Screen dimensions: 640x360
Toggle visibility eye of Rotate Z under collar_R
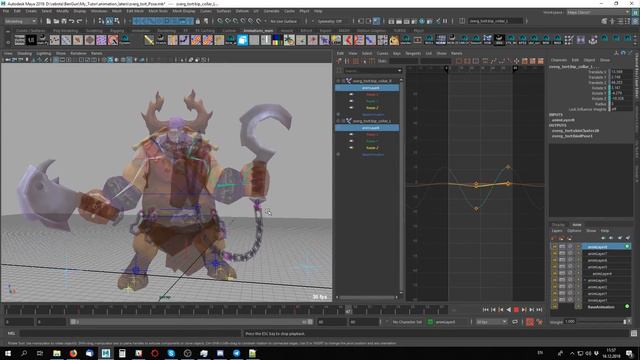(x=351, y=108)
